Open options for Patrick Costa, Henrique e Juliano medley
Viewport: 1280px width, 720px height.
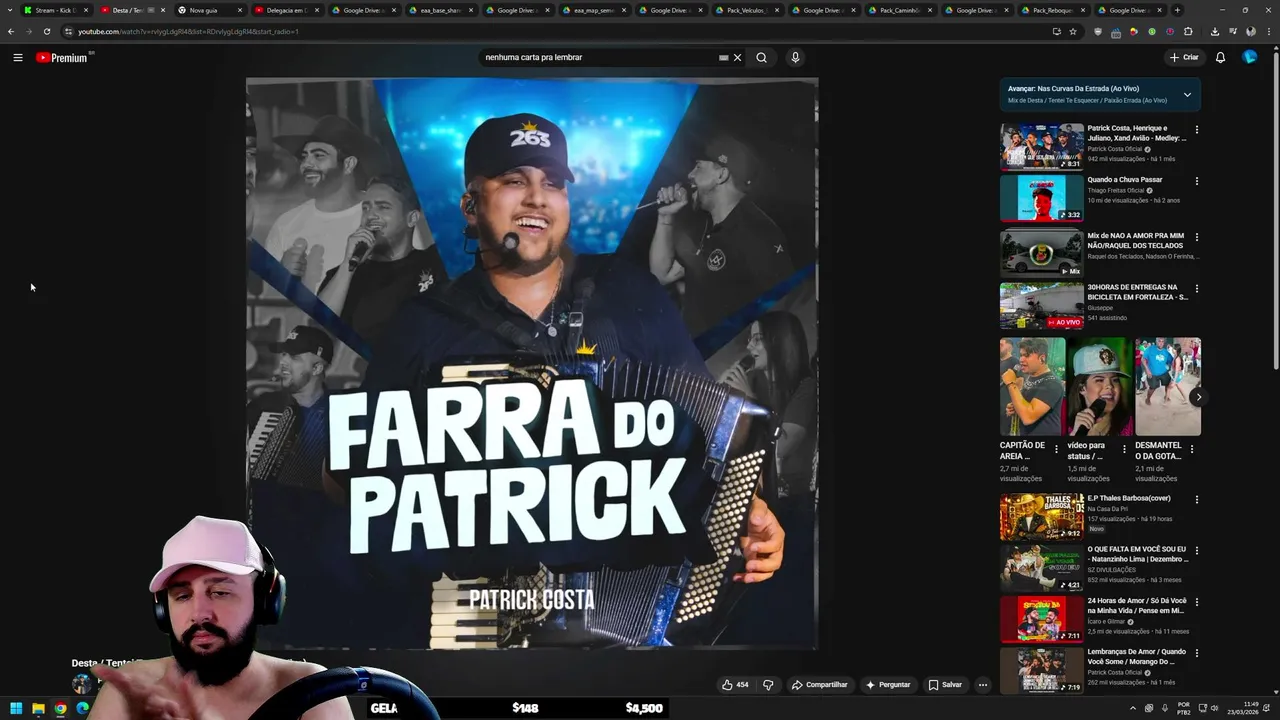click(1196, 130)
